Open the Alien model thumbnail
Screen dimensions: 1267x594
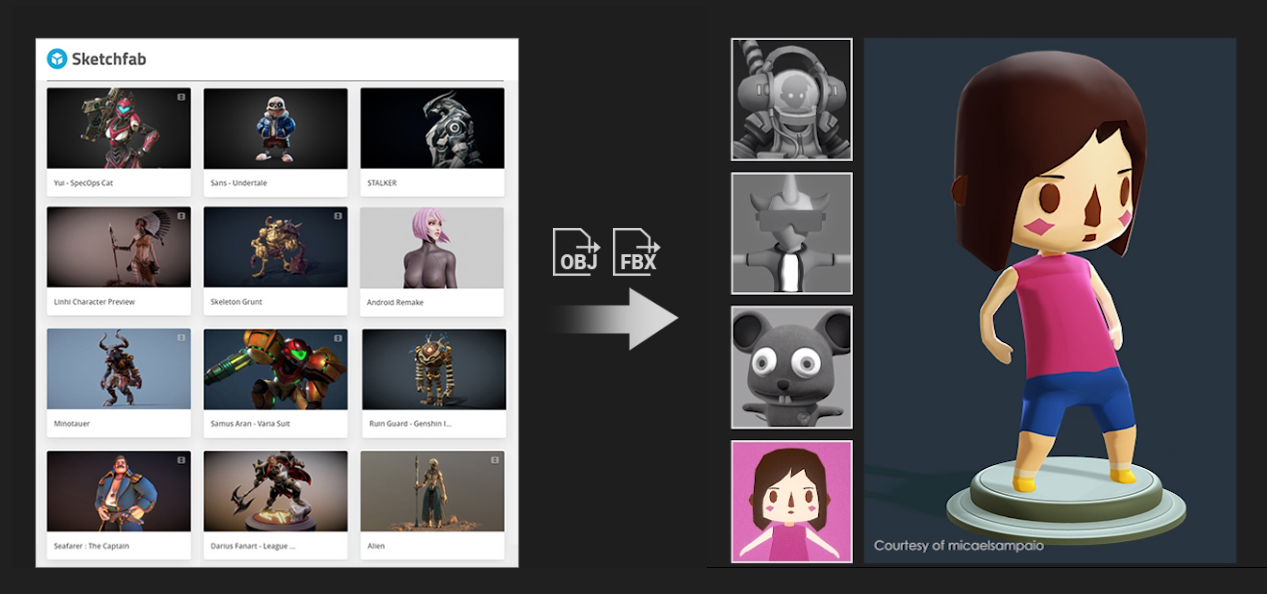[433, 491]
